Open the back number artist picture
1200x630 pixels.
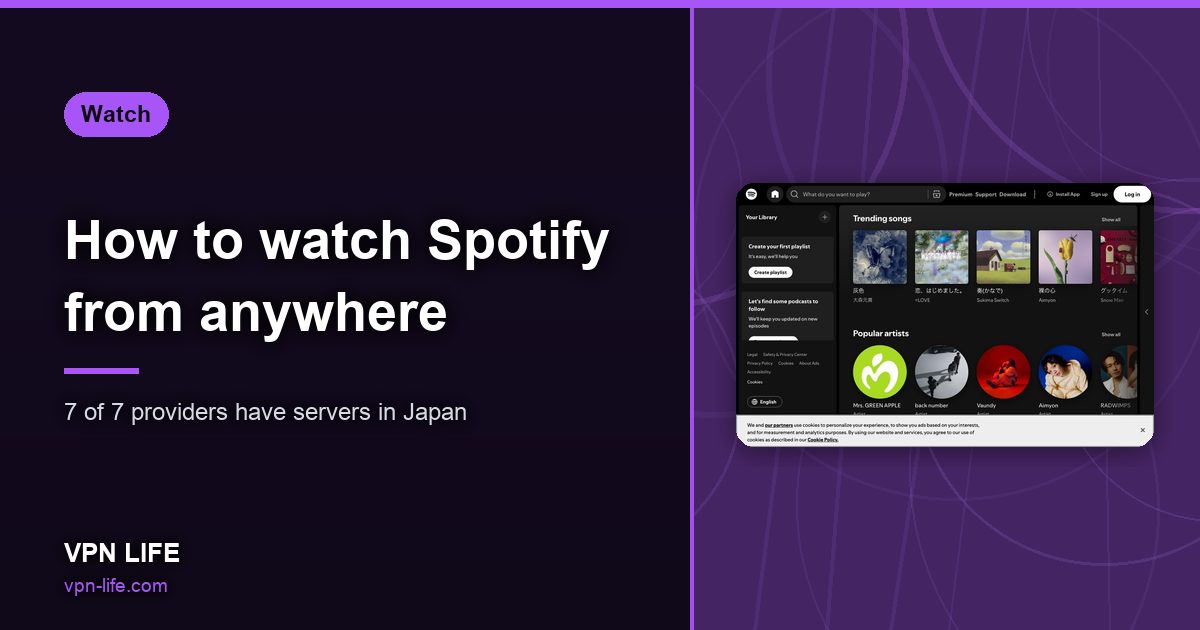pos(942,372)
